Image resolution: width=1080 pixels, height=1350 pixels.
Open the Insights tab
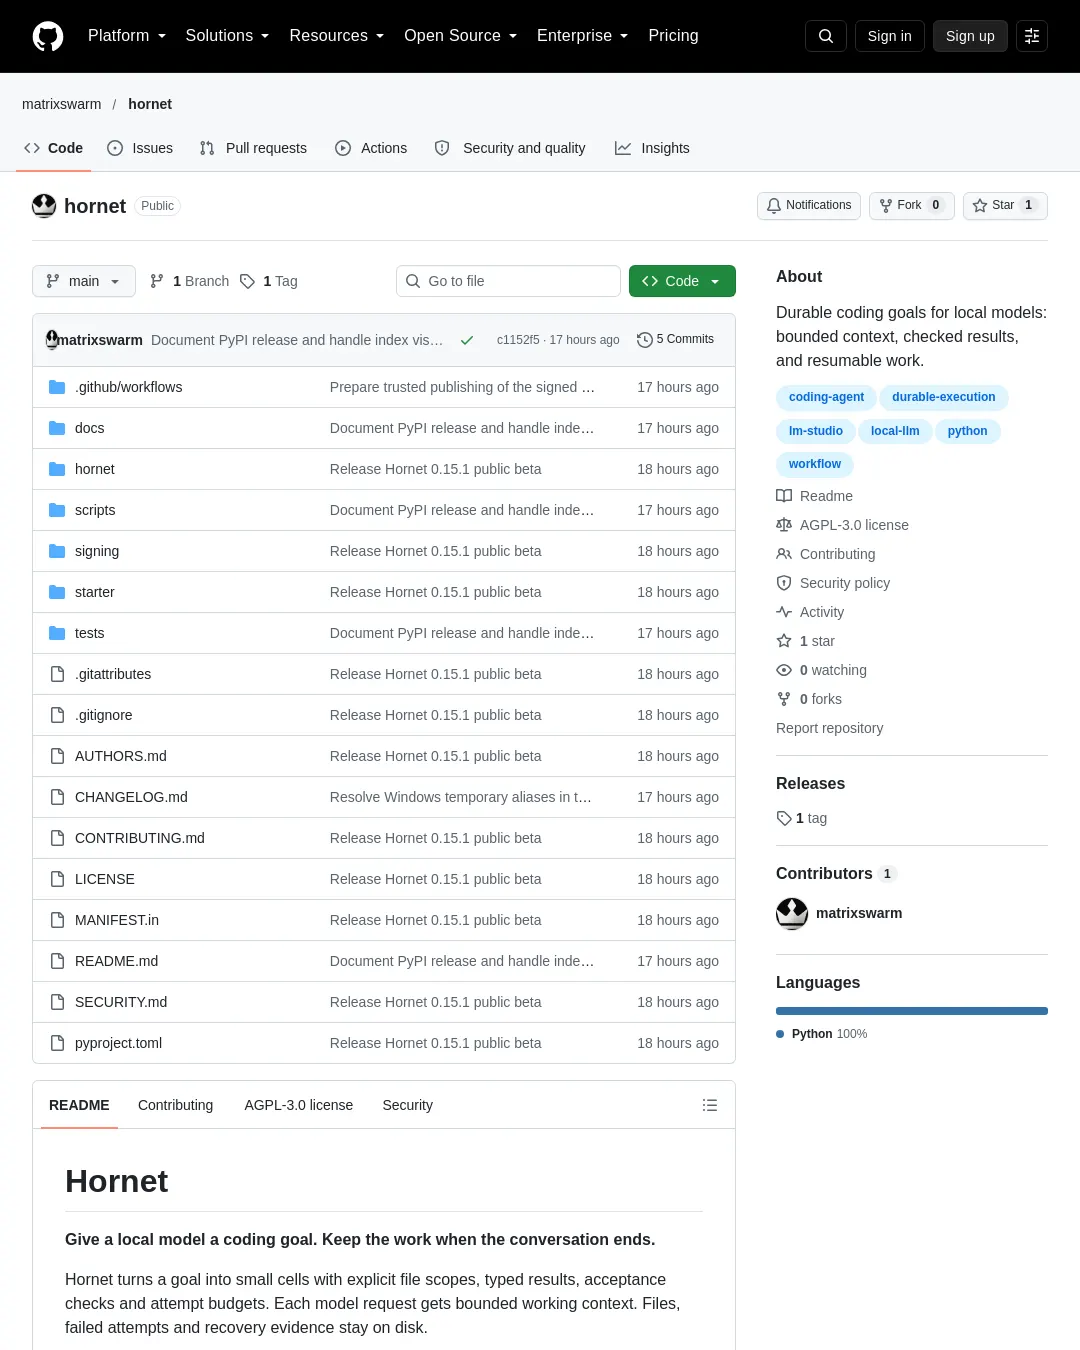tap(652, 148)
